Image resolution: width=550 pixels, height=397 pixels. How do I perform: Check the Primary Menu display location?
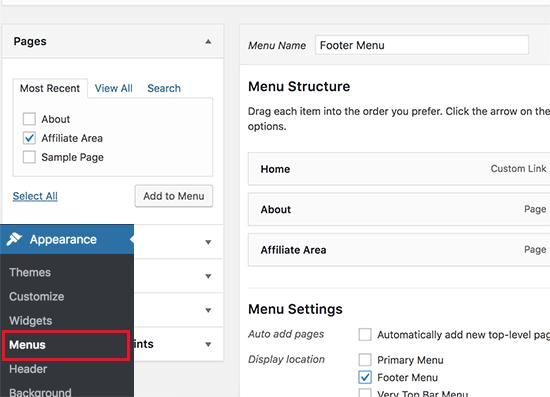click(365, 359)
